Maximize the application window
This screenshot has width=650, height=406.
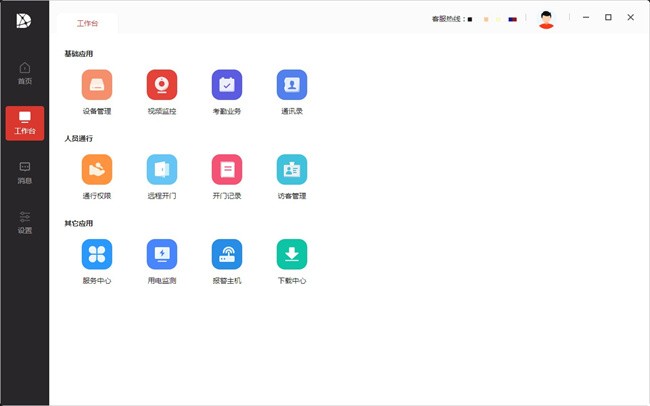pos(608,17)
